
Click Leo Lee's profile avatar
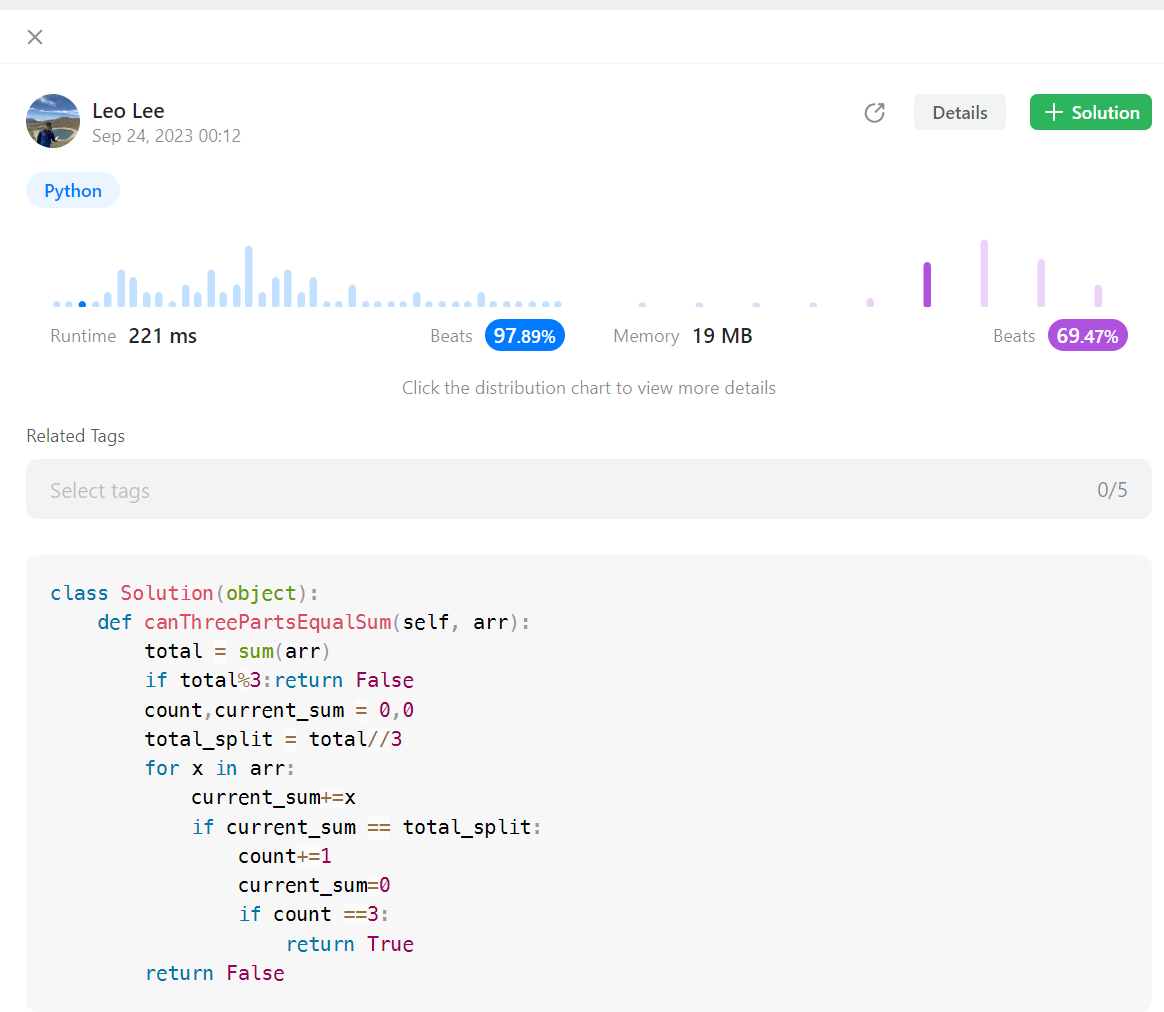(x=52, y=121)
